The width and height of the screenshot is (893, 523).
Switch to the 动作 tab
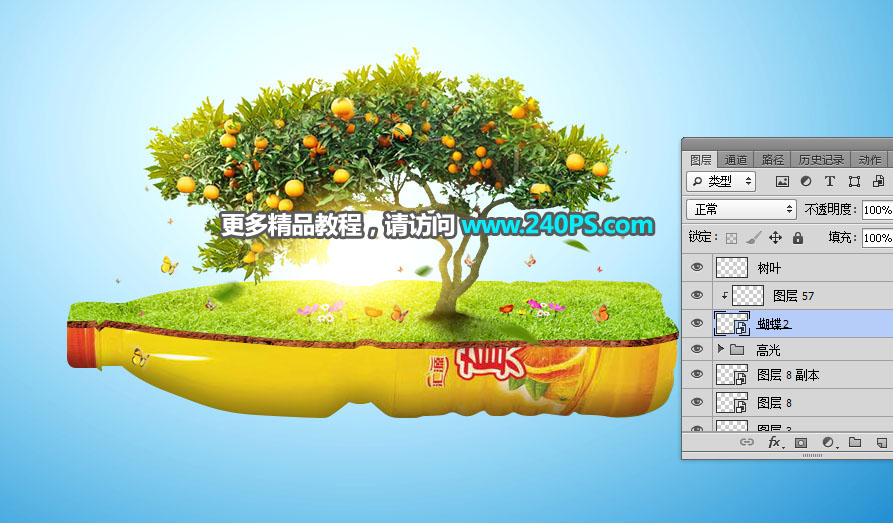pos(870,160)
